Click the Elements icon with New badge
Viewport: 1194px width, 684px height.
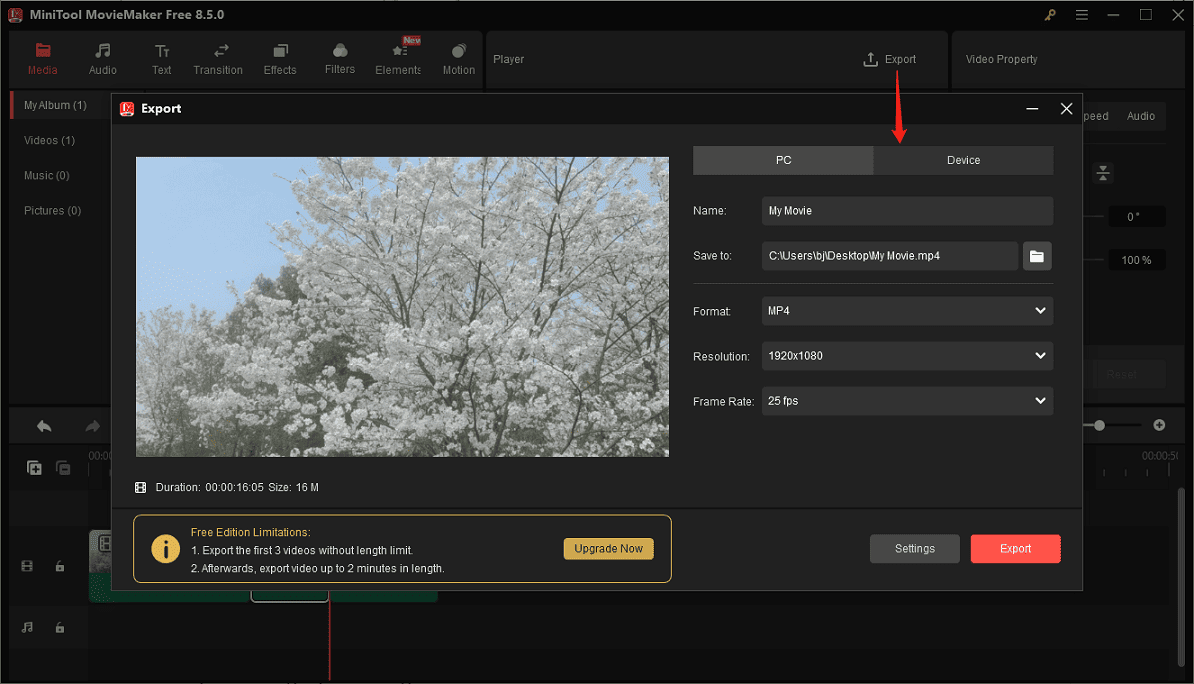[x=398, y=58]
